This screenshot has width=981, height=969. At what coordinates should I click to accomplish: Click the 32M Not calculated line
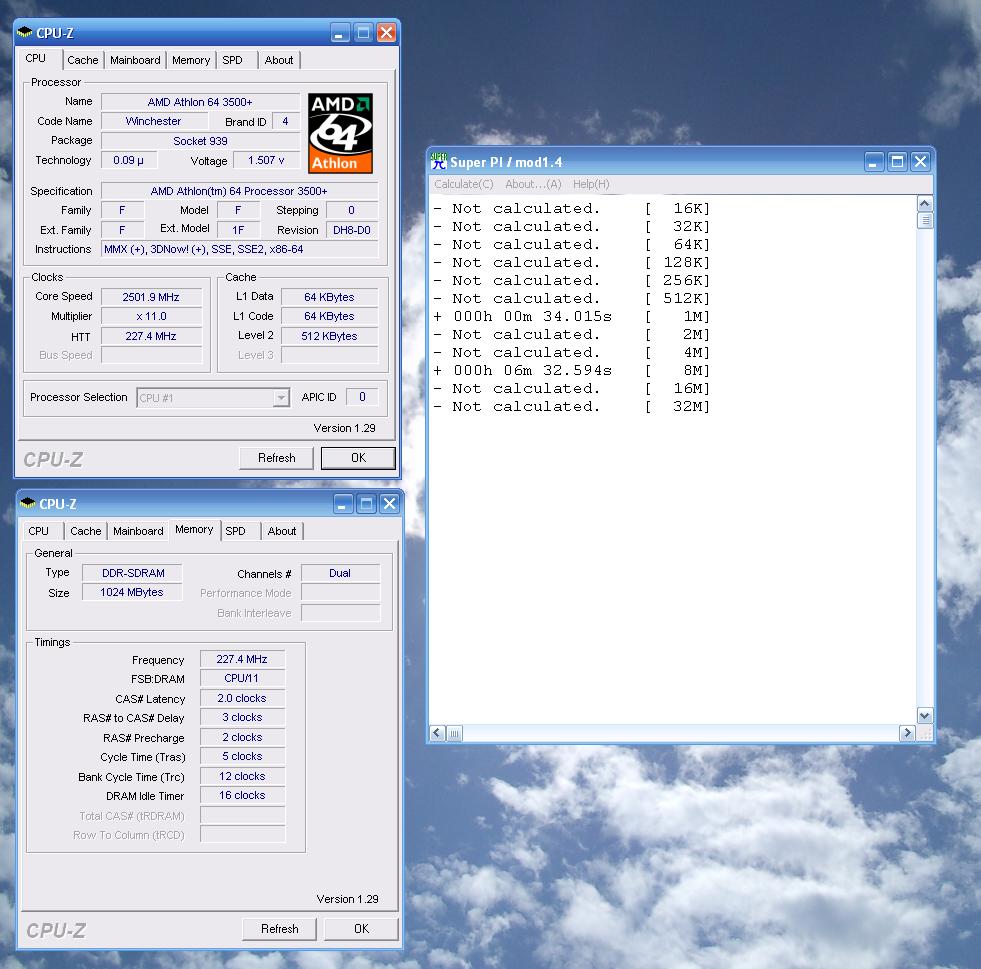coord(572,407)
